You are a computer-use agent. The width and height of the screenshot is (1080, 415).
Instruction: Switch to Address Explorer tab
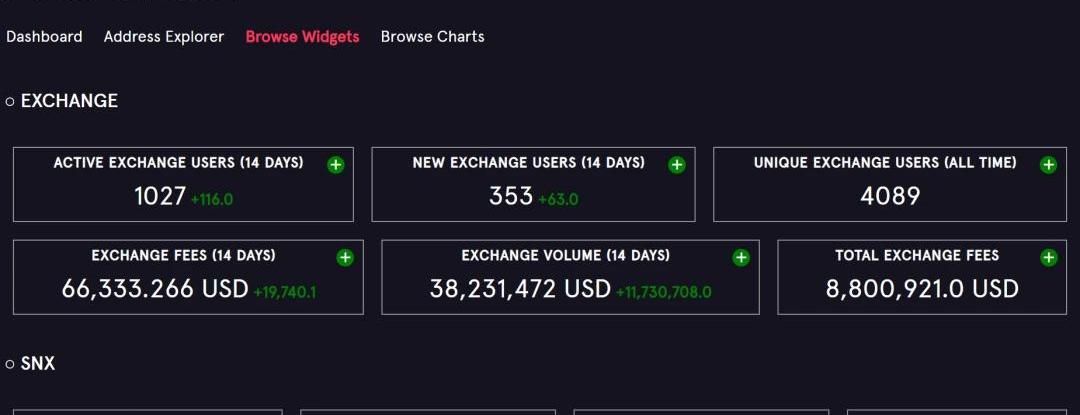pyautogui.click(x=164, y=37)
